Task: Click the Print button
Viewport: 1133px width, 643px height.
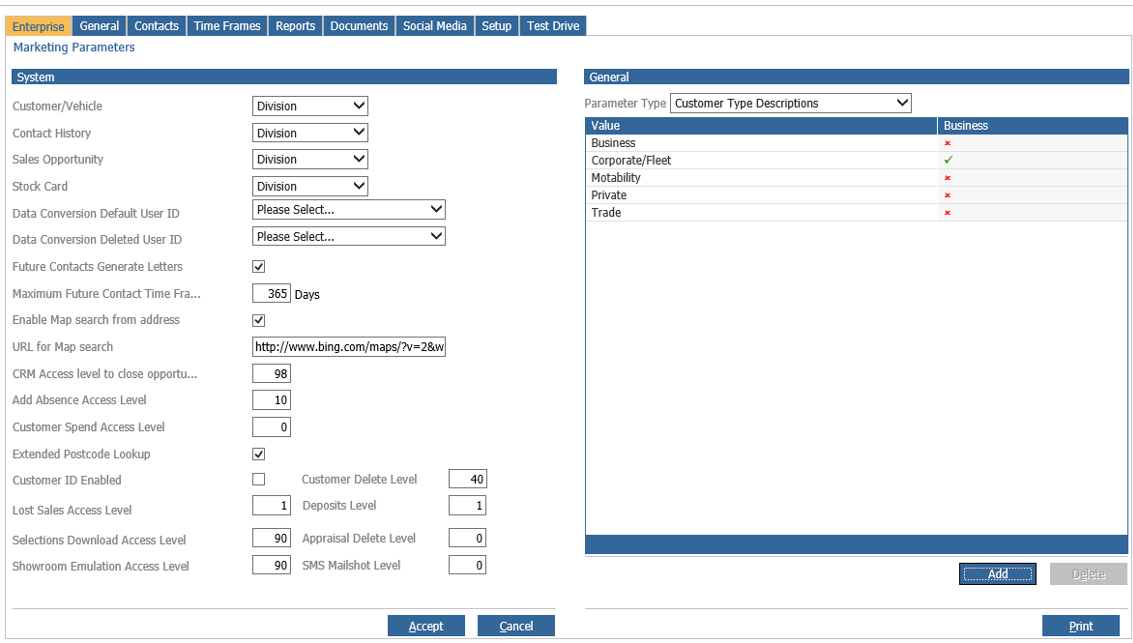Action: click(1081, 626)
